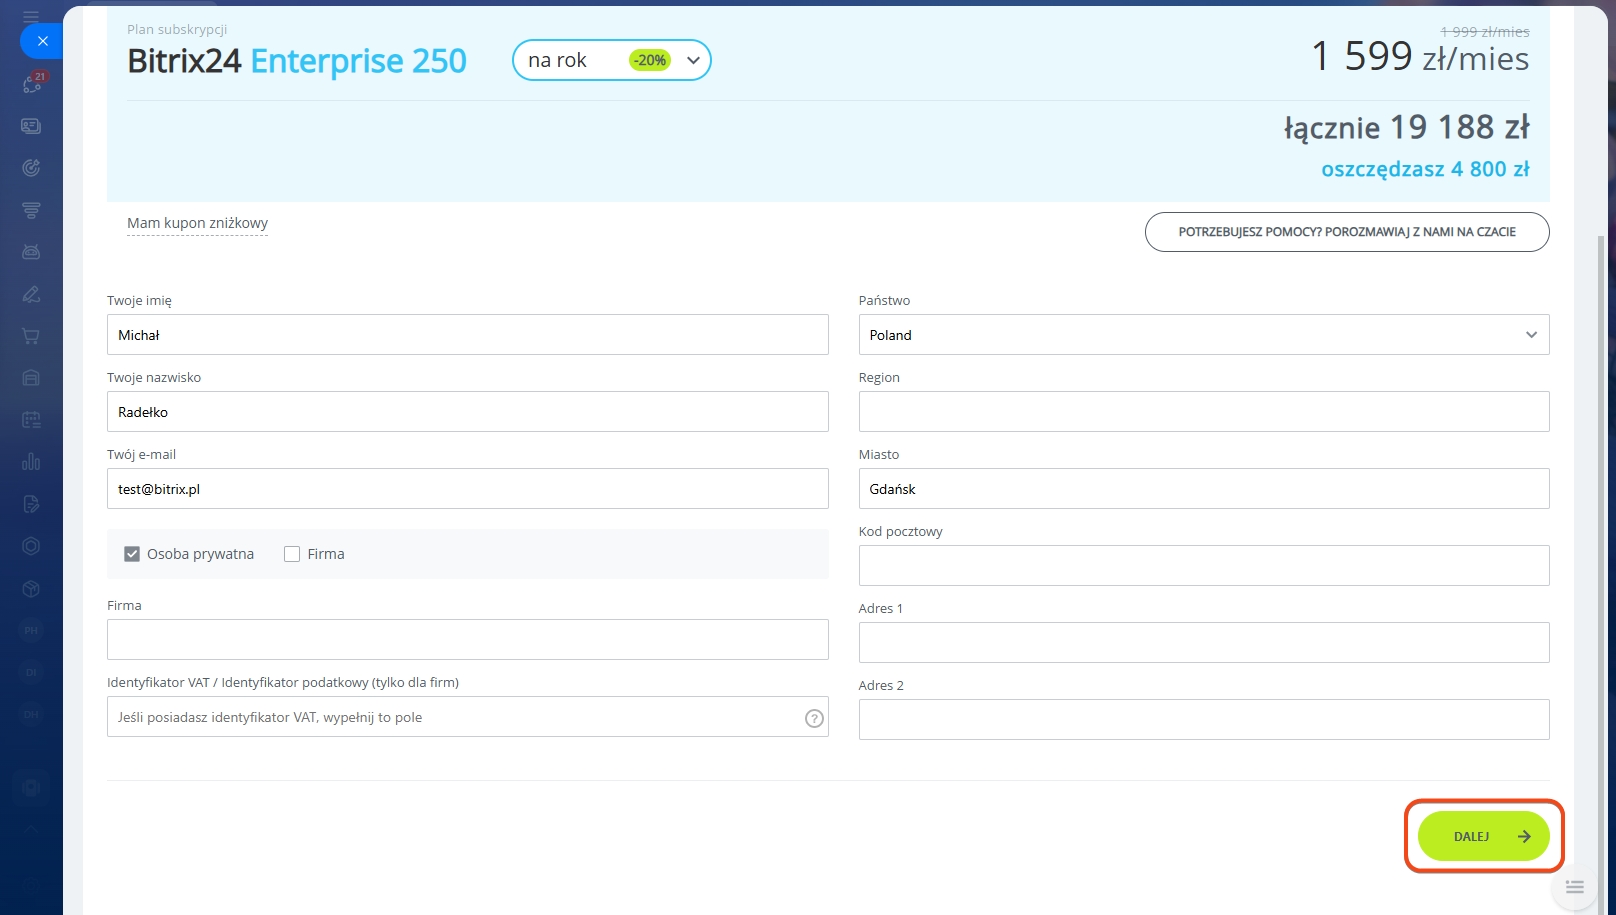1616x915 pixels.
Task: Open the robot automation icon in sidebar
Action: pyautogui.click(x=31, y=252)
